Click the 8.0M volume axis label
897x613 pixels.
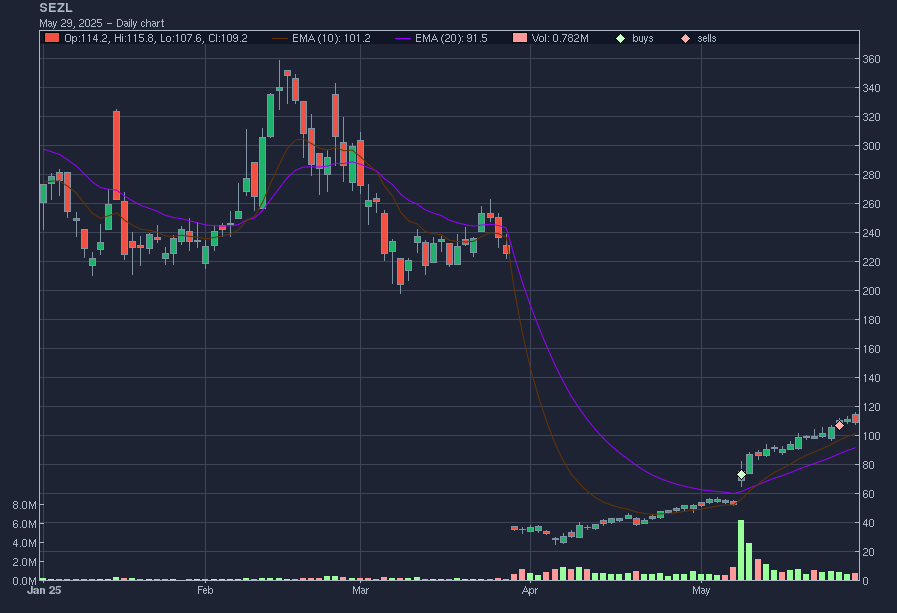click(24, 505)
